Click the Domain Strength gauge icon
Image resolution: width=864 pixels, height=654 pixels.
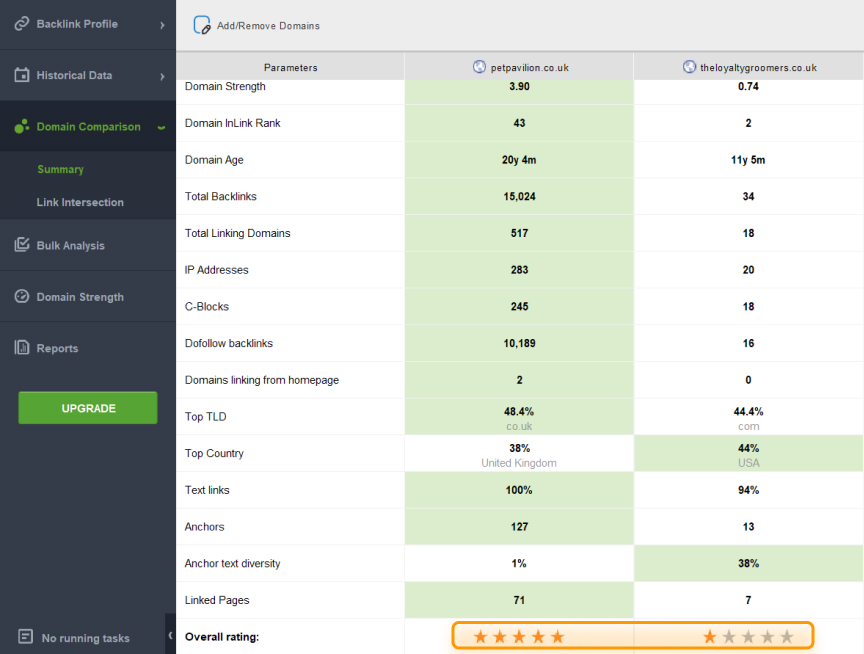click(21, 296)
